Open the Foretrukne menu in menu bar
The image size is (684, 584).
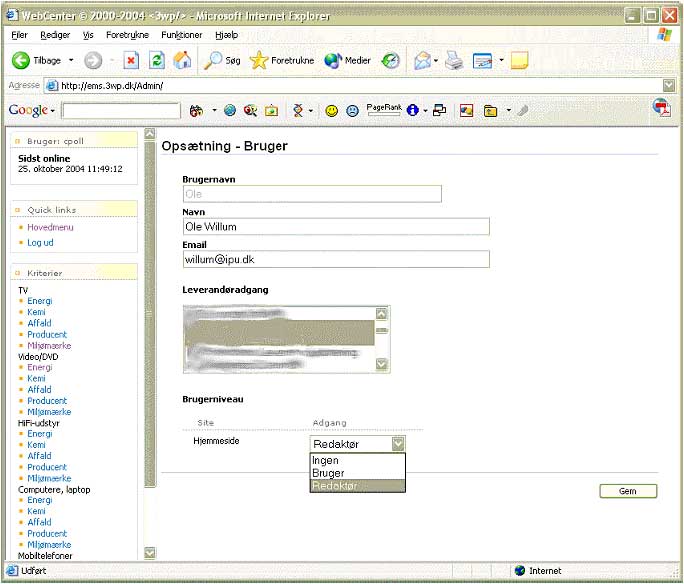pos(127,35)
